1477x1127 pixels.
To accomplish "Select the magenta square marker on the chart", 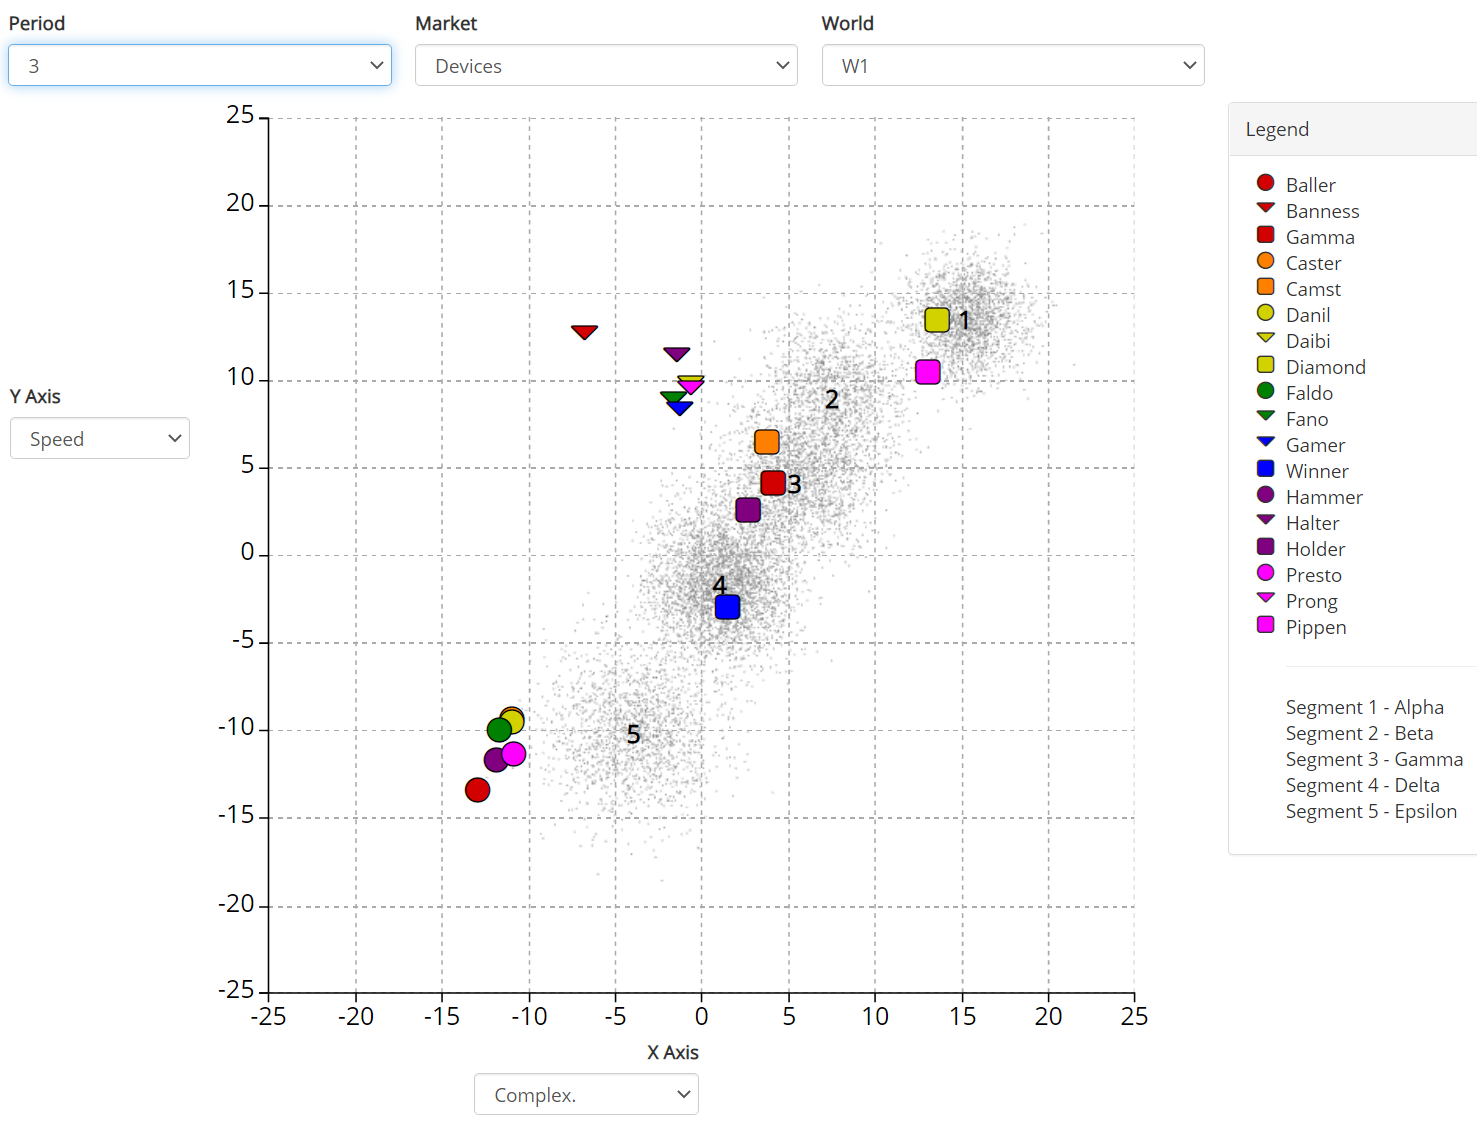I will [928, 372].
